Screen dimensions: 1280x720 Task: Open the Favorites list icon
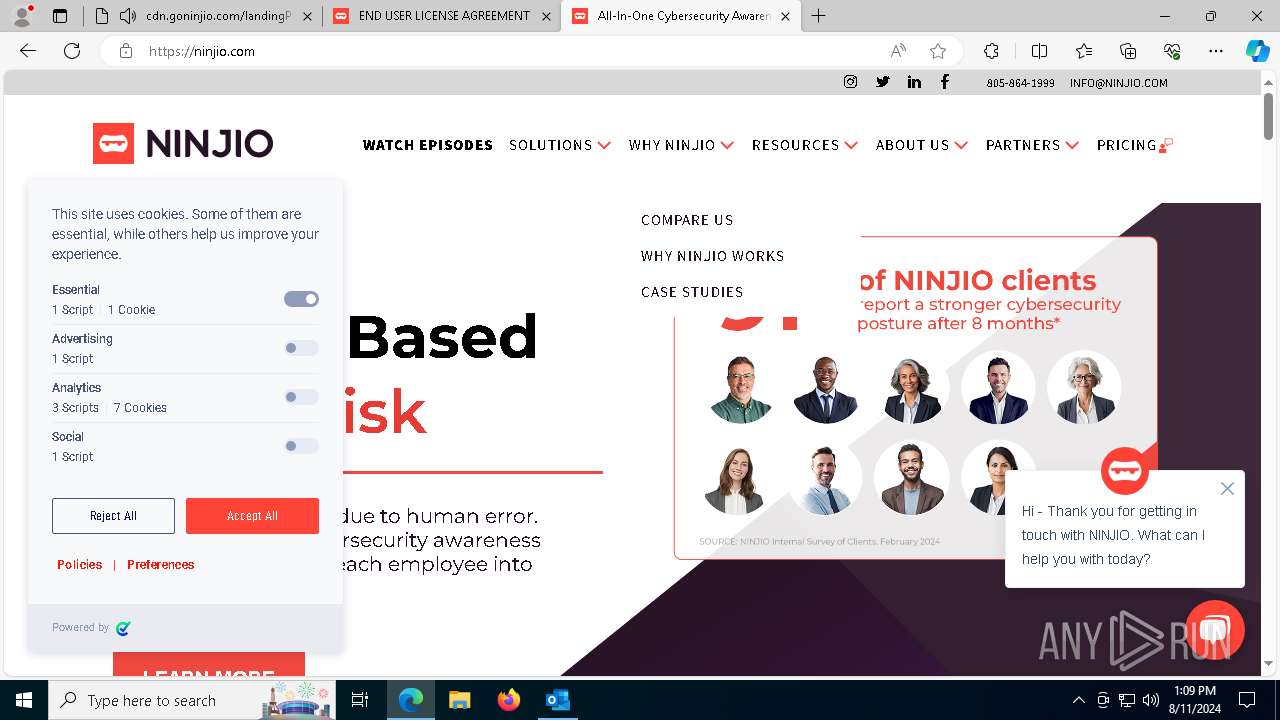[x=1084, y=51]
